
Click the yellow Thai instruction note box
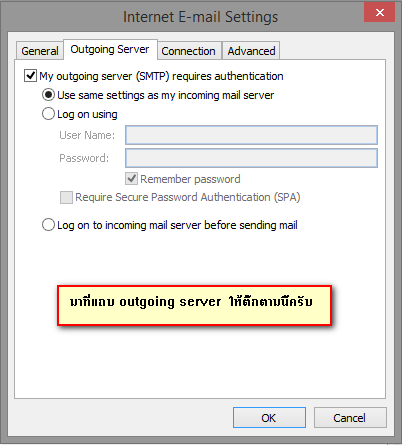pyautogui.click(x=194, y=305)
